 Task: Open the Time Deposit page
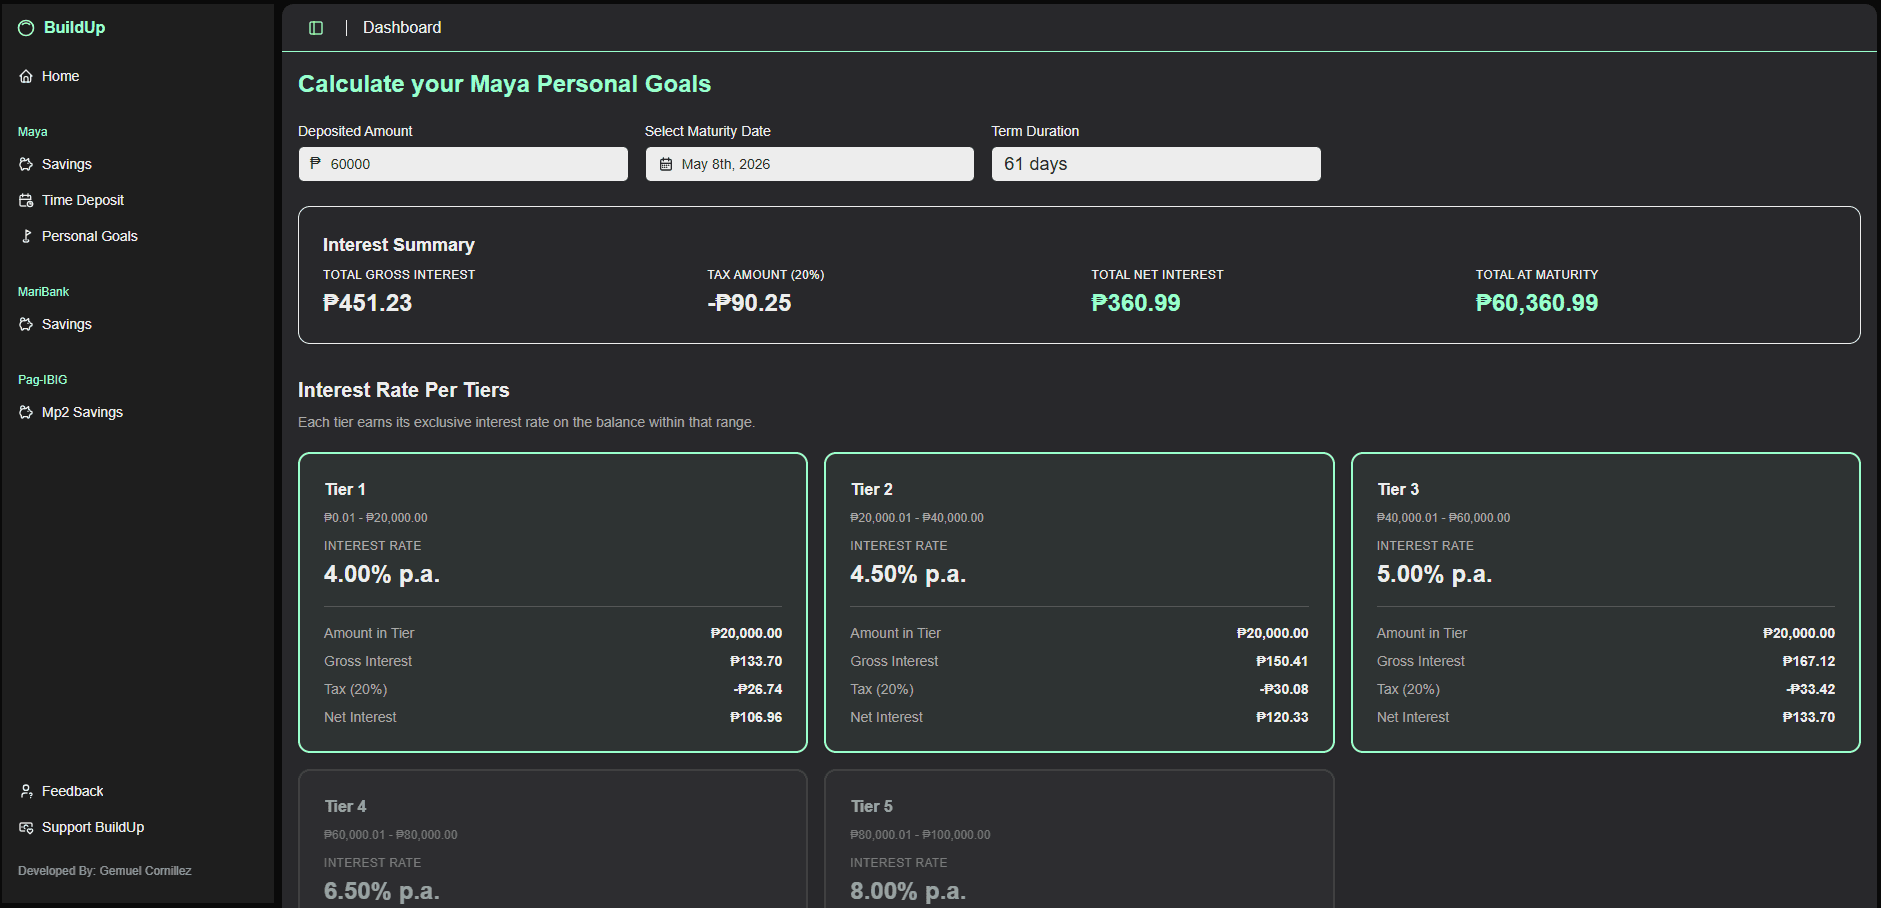[83, 201]
